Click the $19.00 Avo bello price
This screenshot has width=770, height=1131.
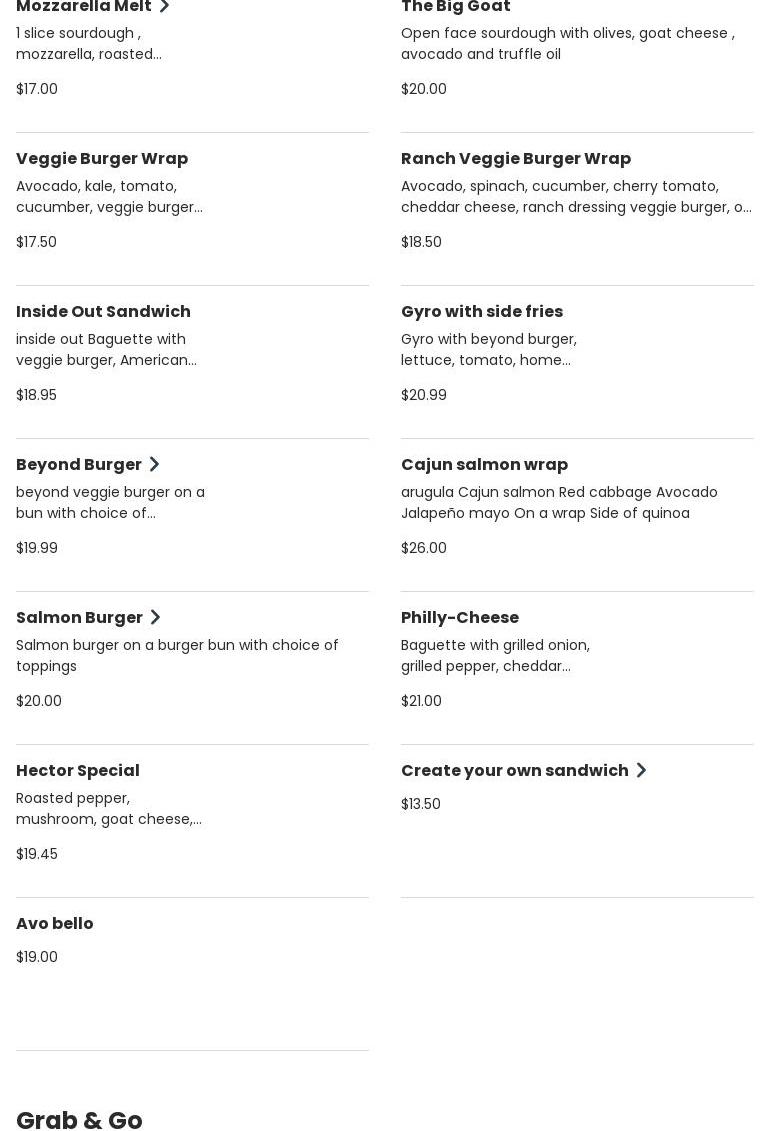[37, 957]
